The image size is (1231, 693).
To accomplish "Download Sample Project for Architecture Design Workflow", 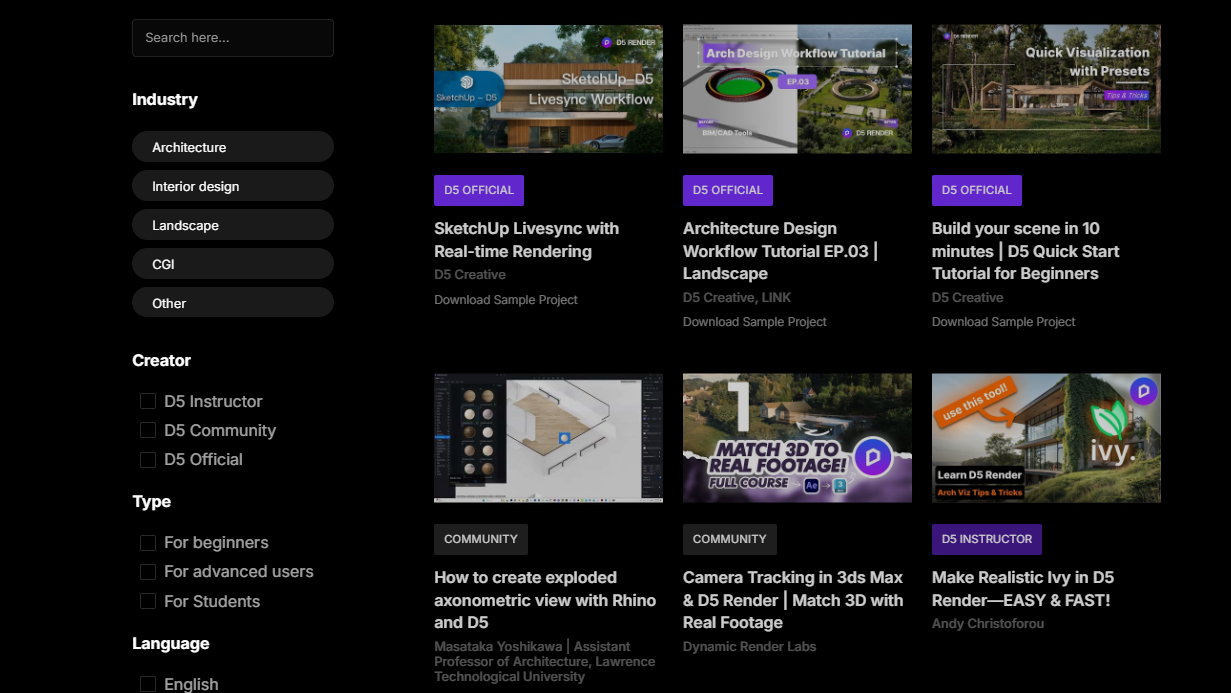I will pyautogui.click(x=755, y=322).
